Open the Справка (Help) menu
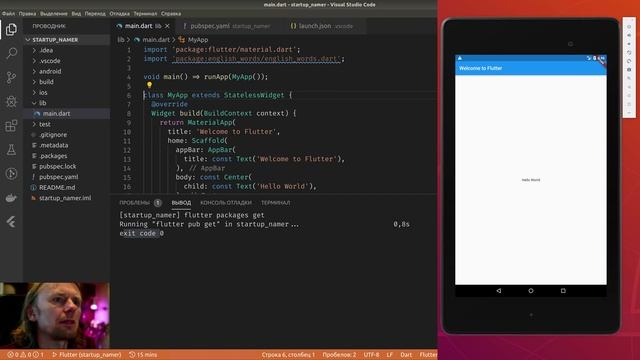640x360 pixels. [171, 13]
